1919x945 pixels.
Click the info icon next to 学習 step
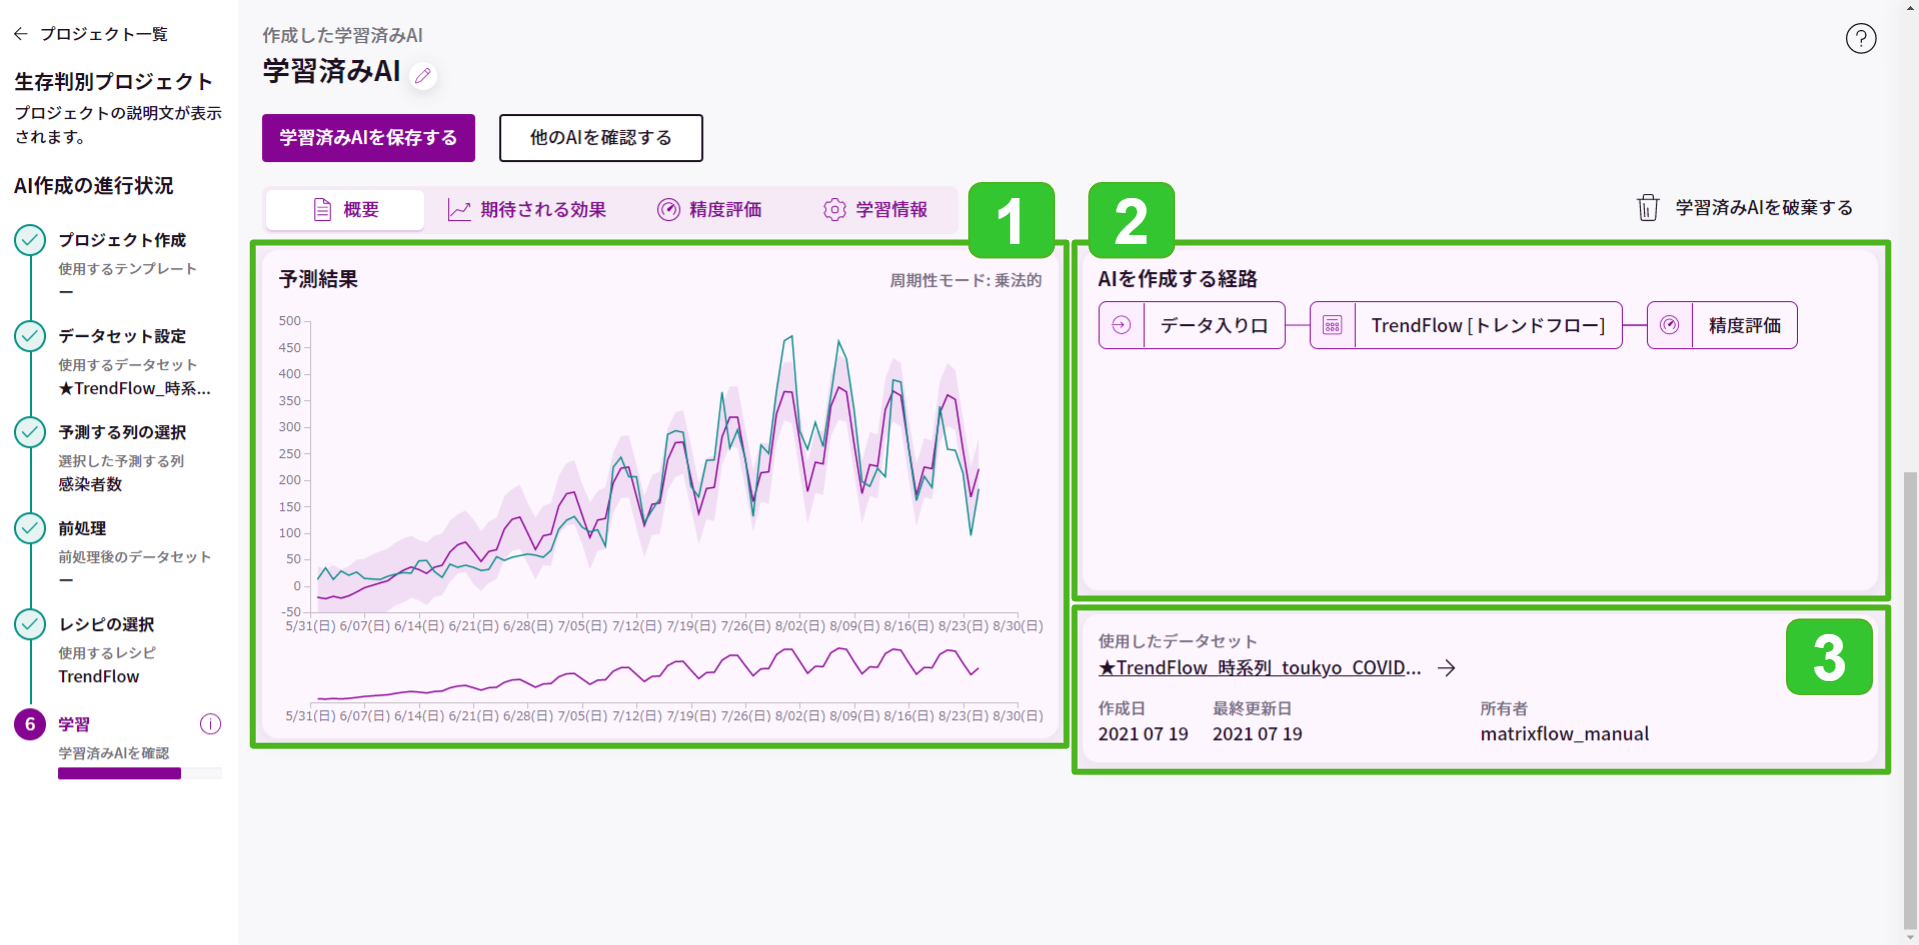click(210, 724)
